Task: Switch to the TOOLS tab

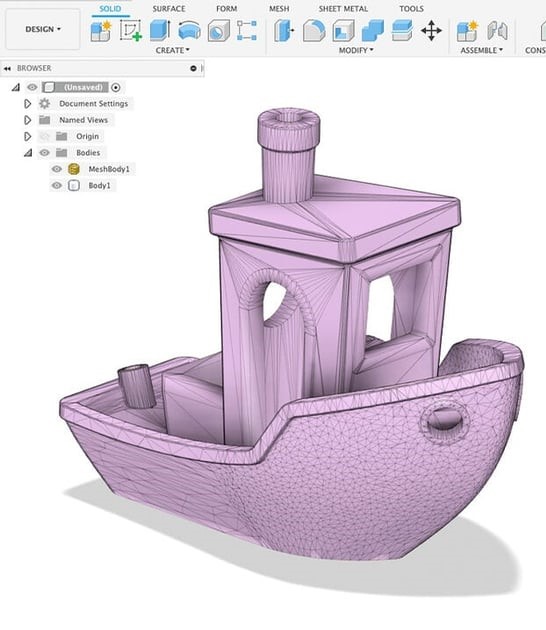Action: click(411, 9)
